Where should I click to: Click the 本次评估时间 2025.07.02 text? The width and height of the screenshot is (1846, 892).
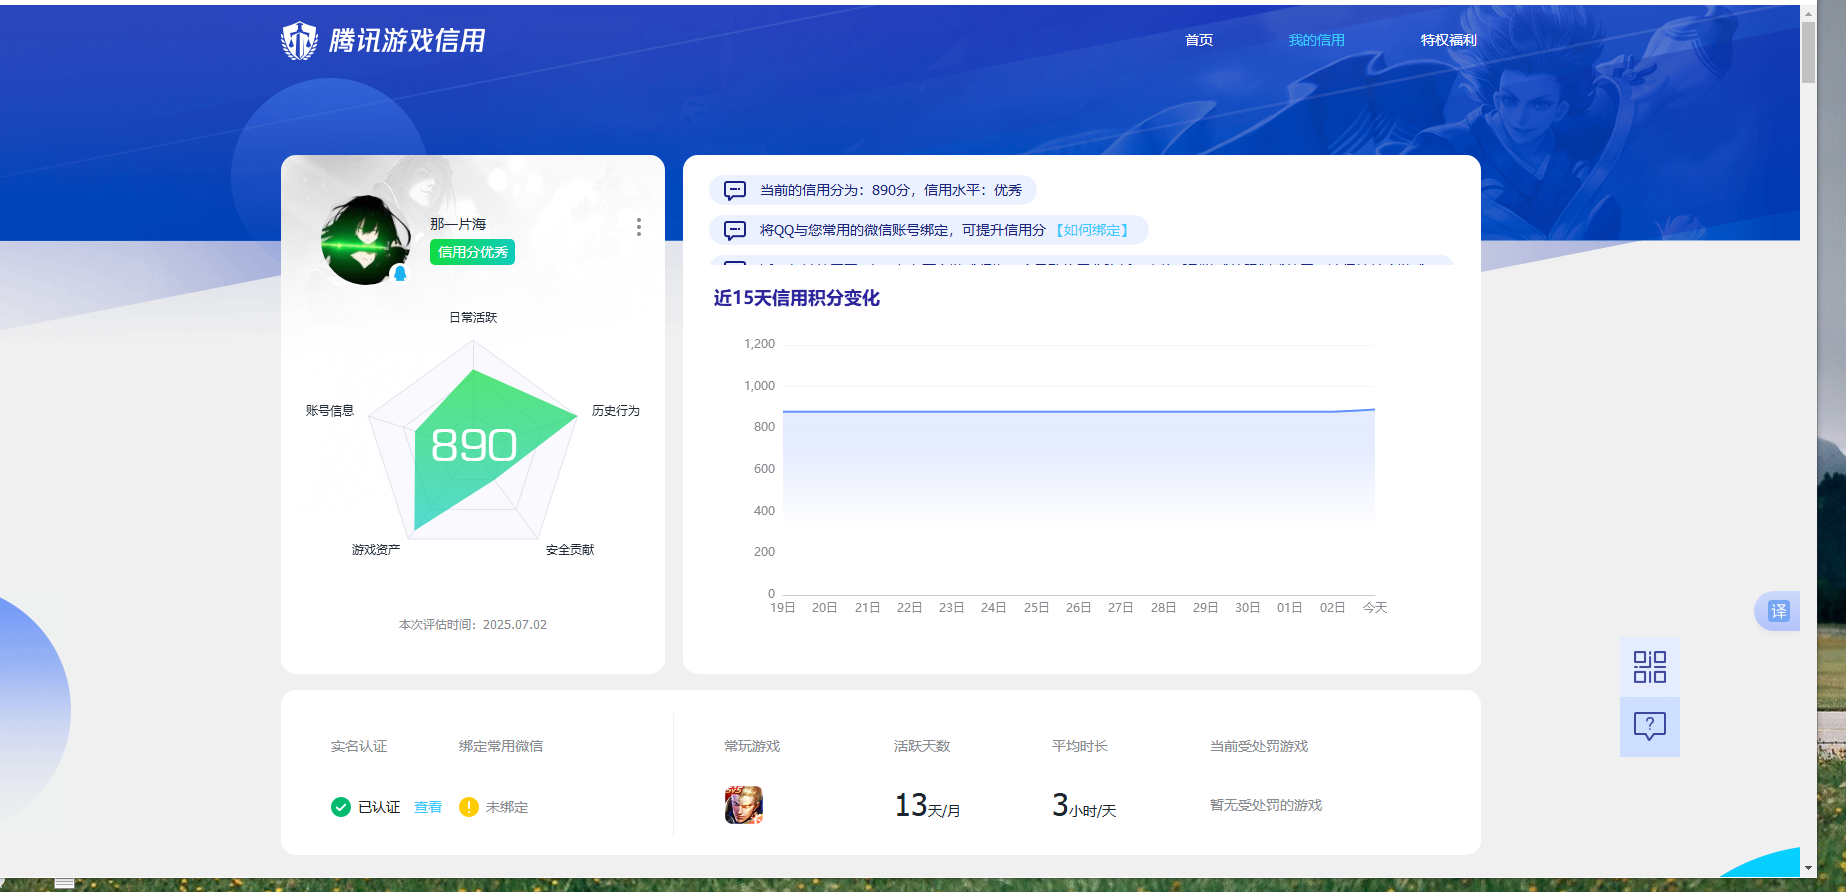(x=473, y=624)
